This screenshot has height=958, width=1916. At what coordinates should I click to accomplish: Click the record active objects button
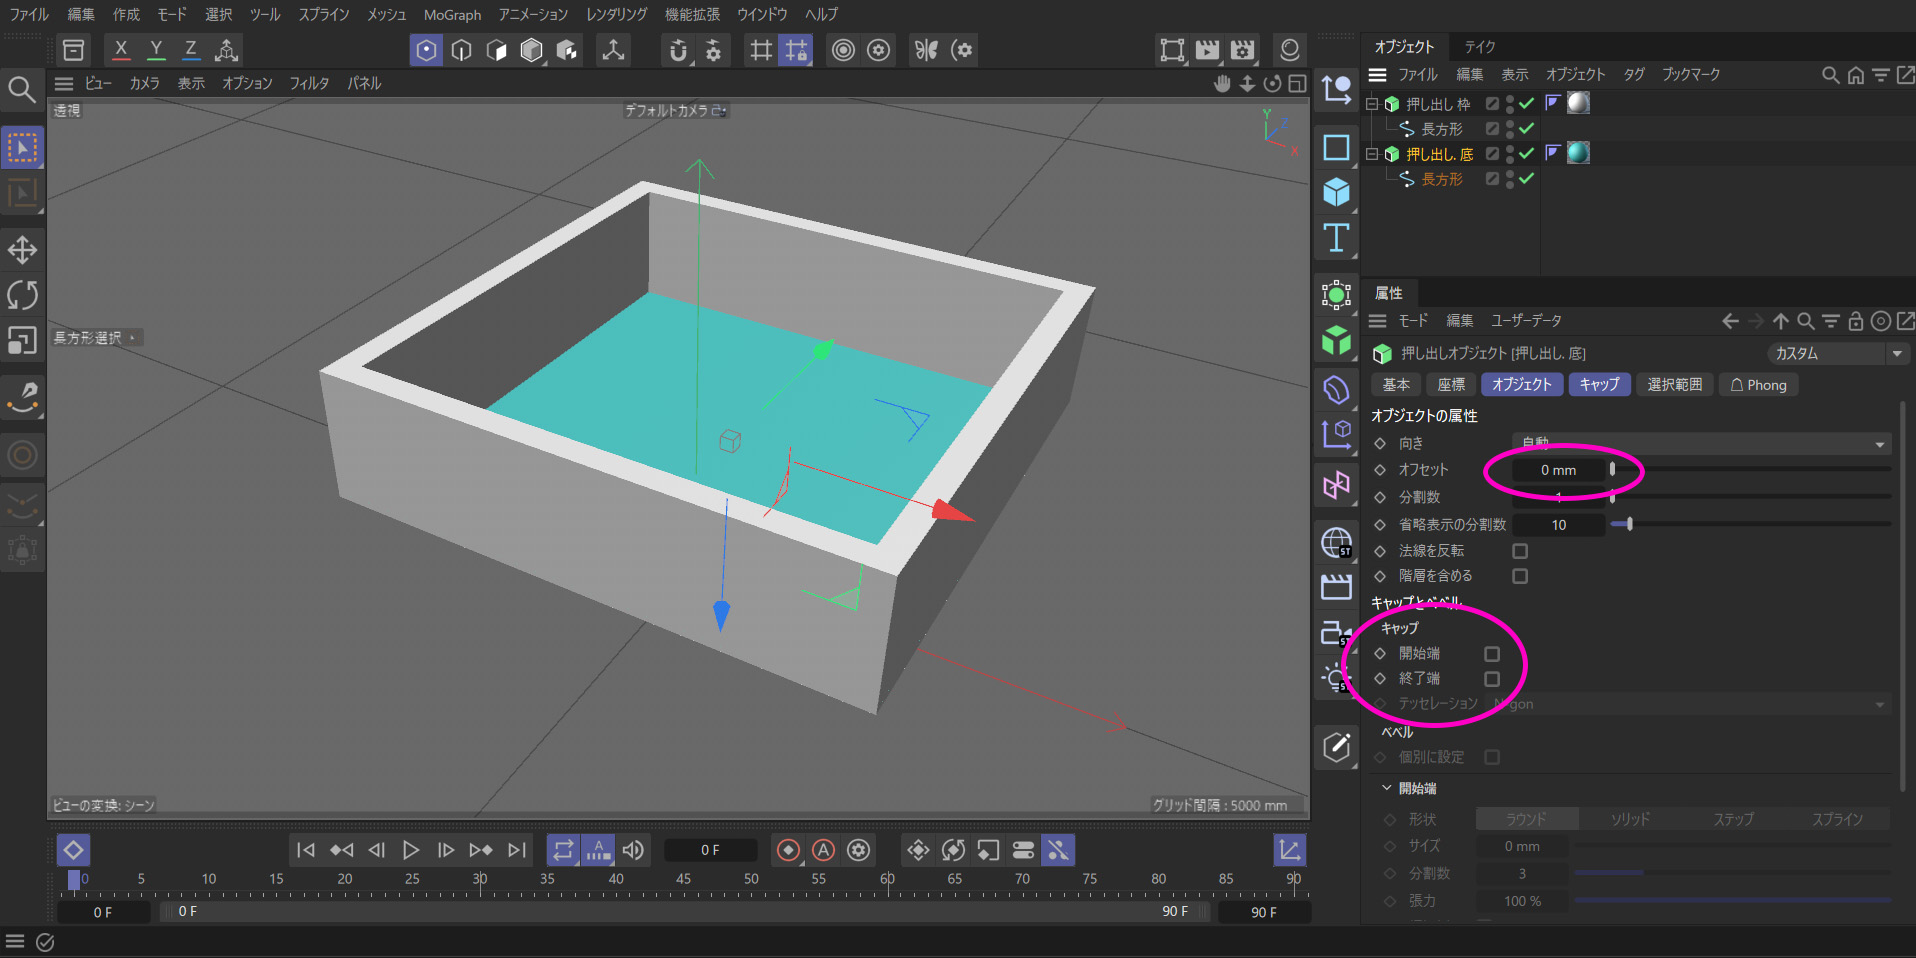tap(788, 850)
